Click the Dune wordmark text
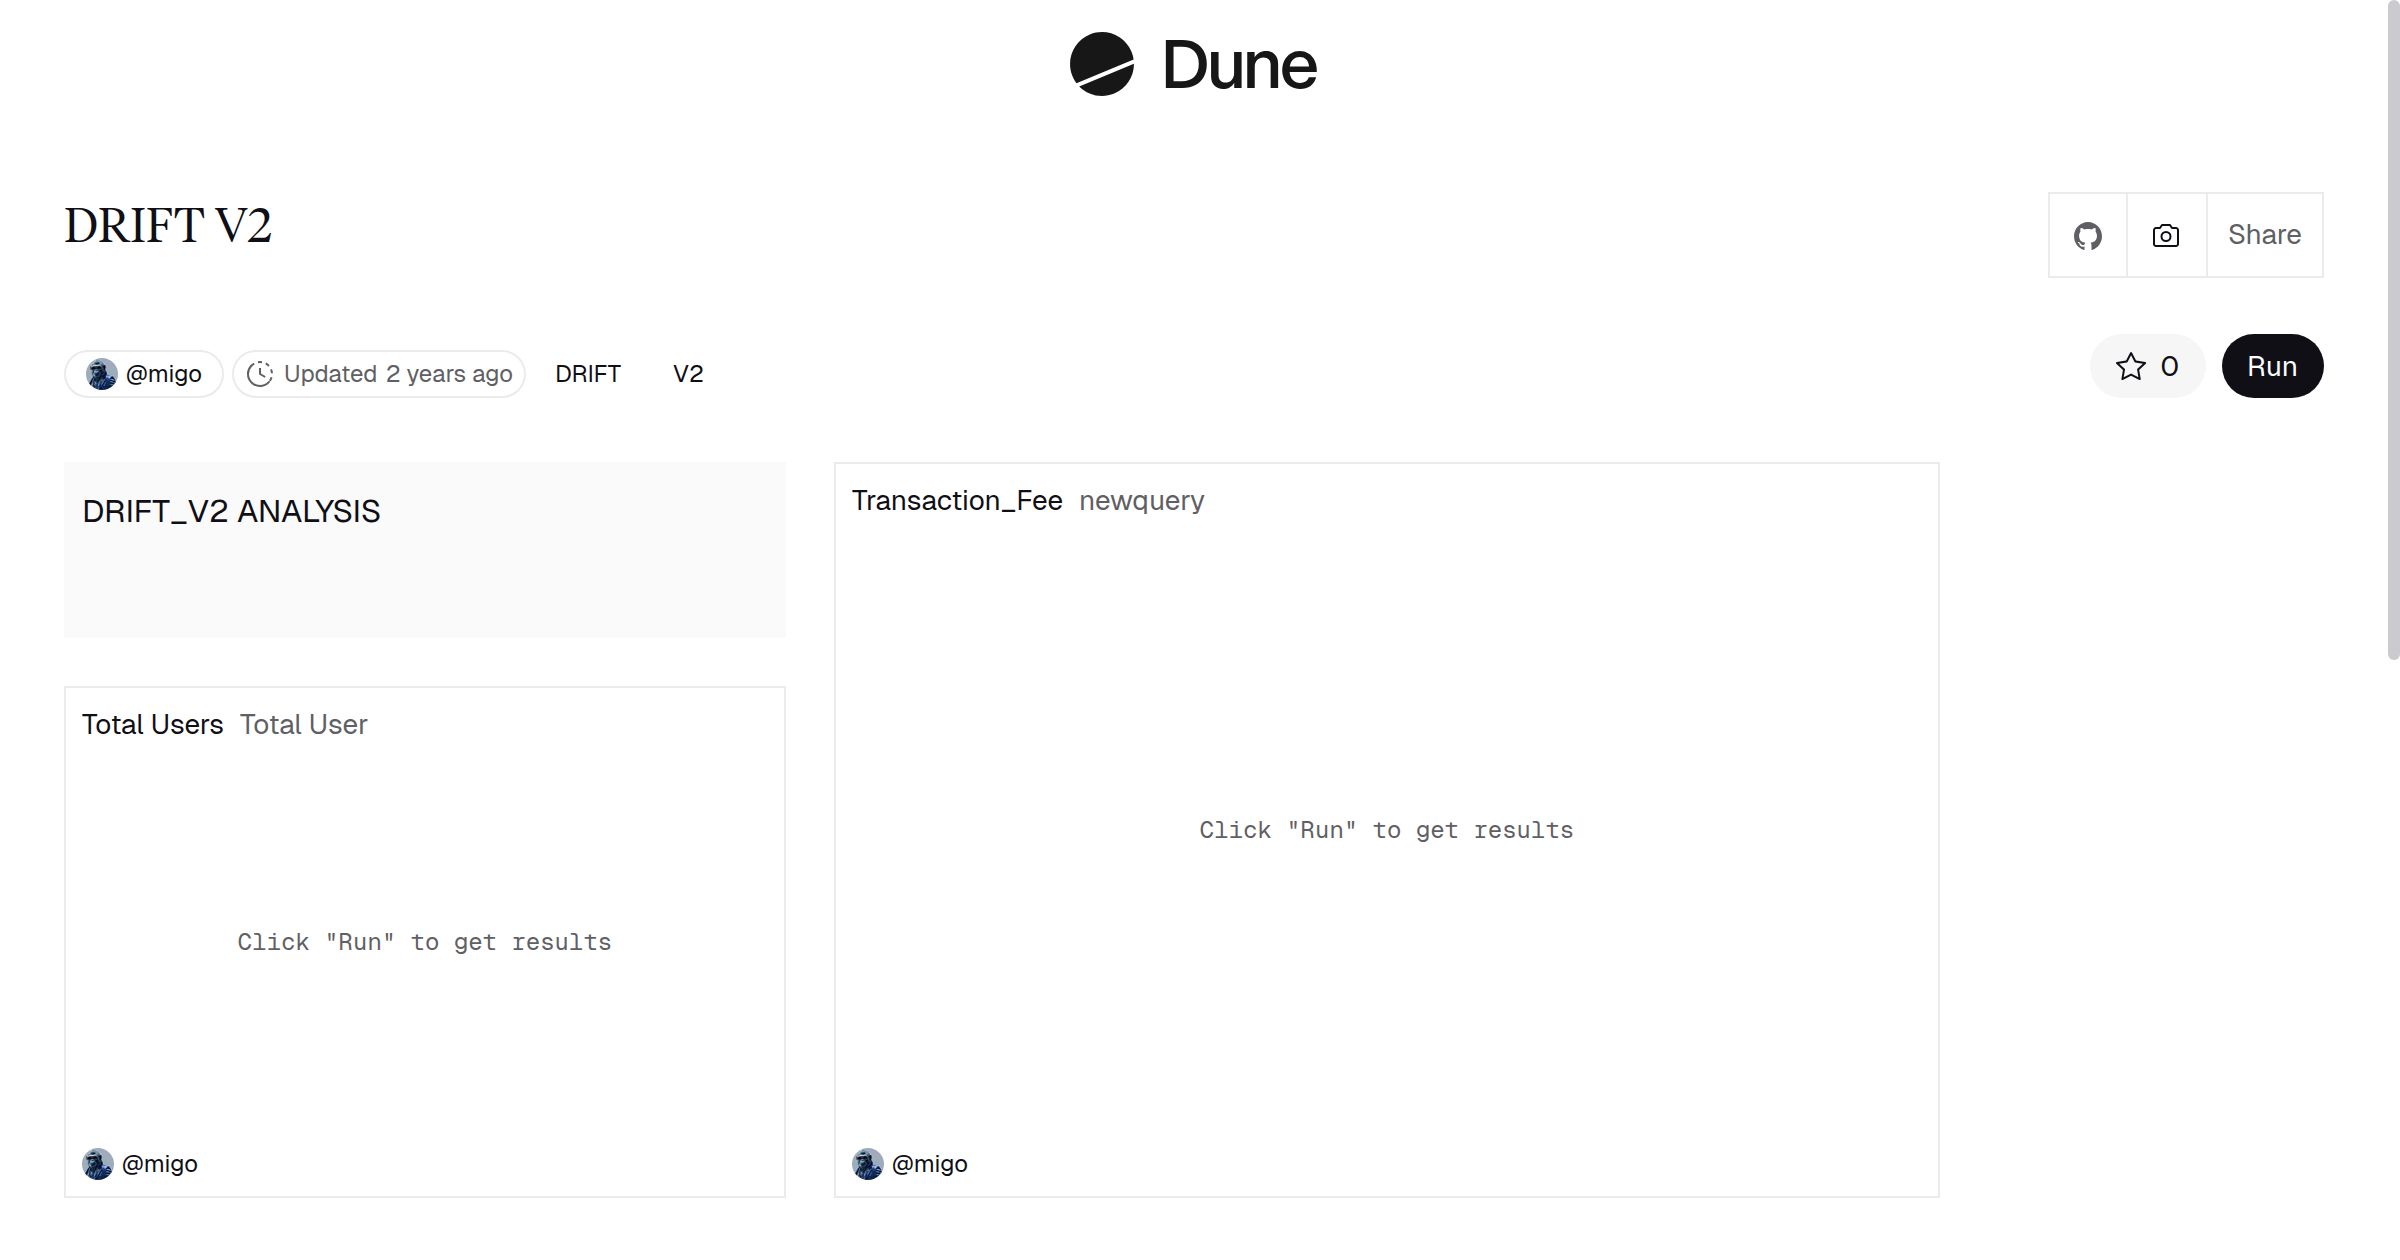This screenshot has width=2400, height=1260. click(1239, 66)
